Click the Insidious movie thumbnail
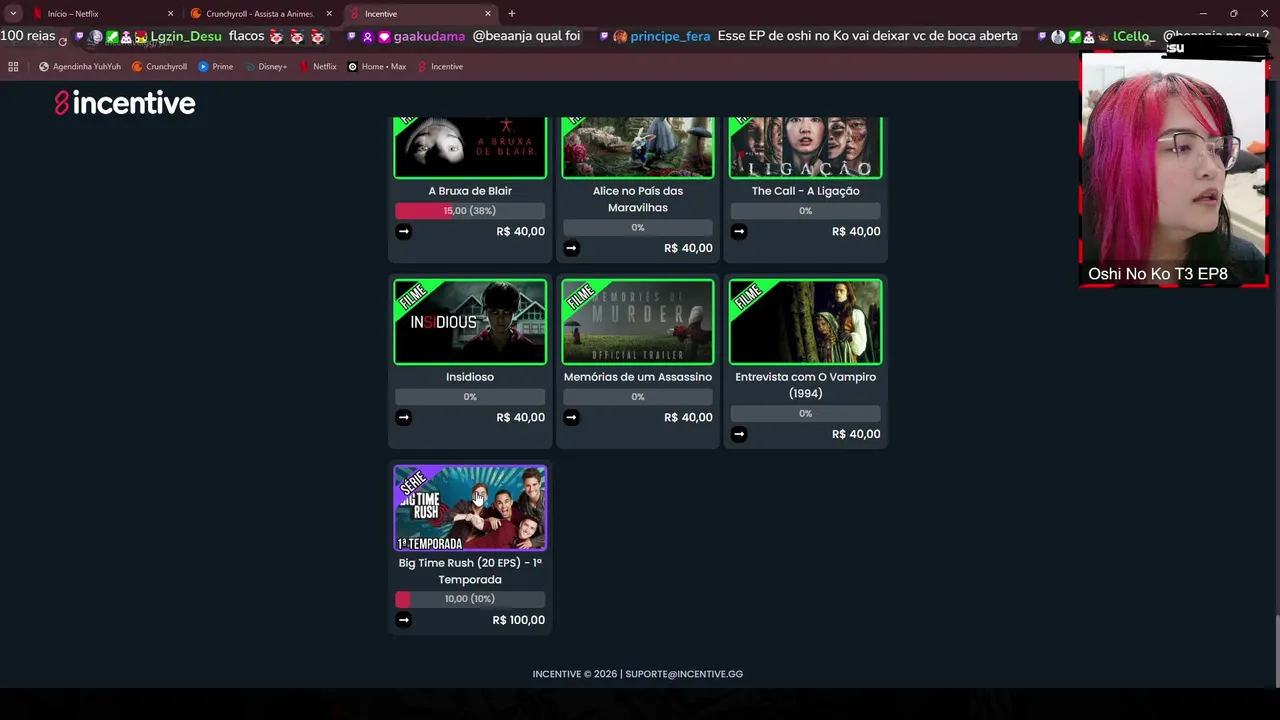The width and height of the screenshot is (1280, 720). point(470,322)
